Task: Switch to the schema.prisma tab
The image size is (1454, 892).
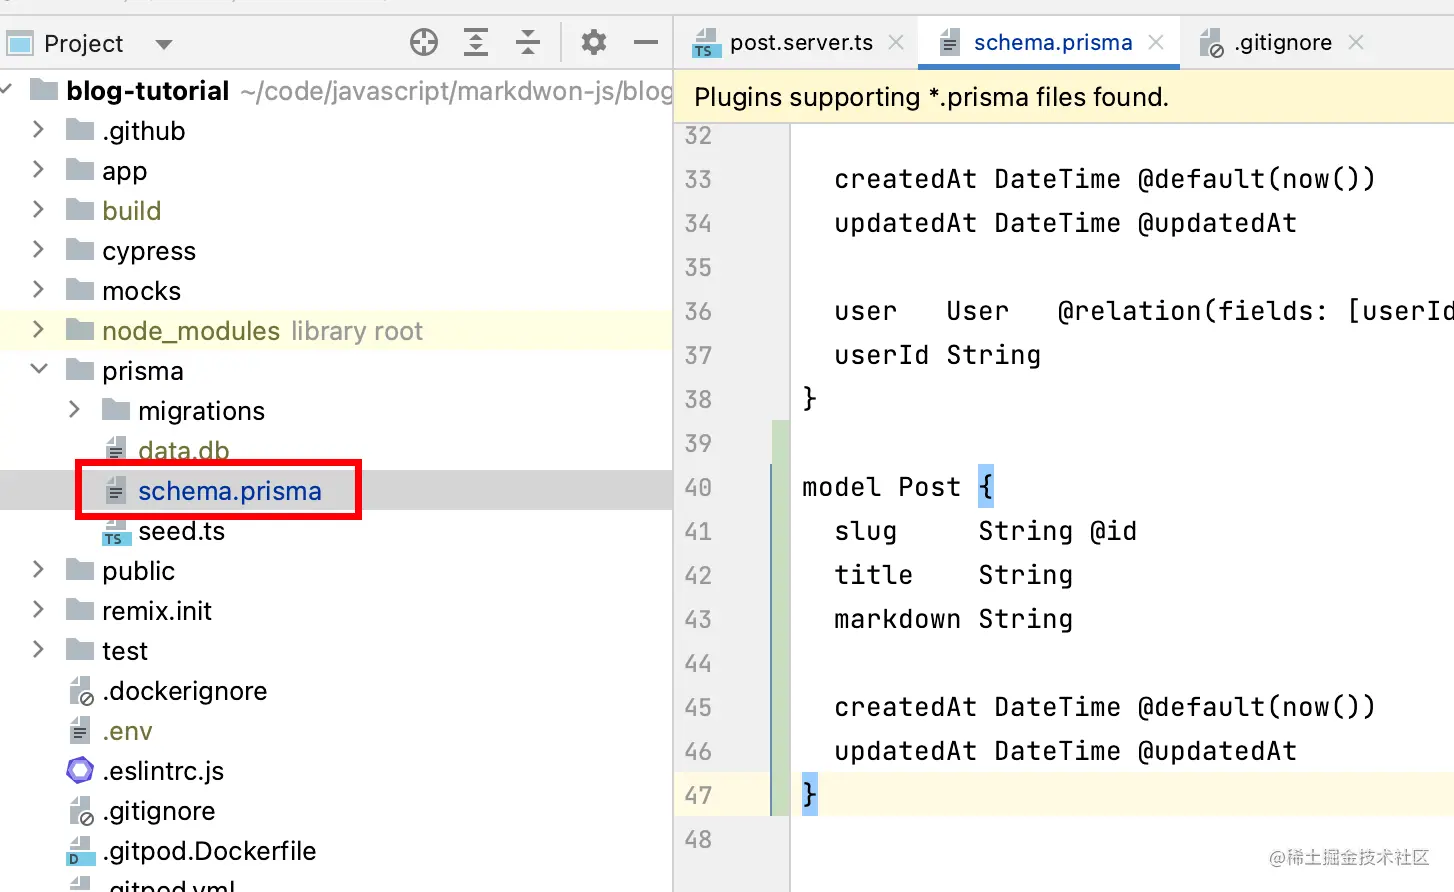Action: pyautogui.click(x=1053, y=42)
